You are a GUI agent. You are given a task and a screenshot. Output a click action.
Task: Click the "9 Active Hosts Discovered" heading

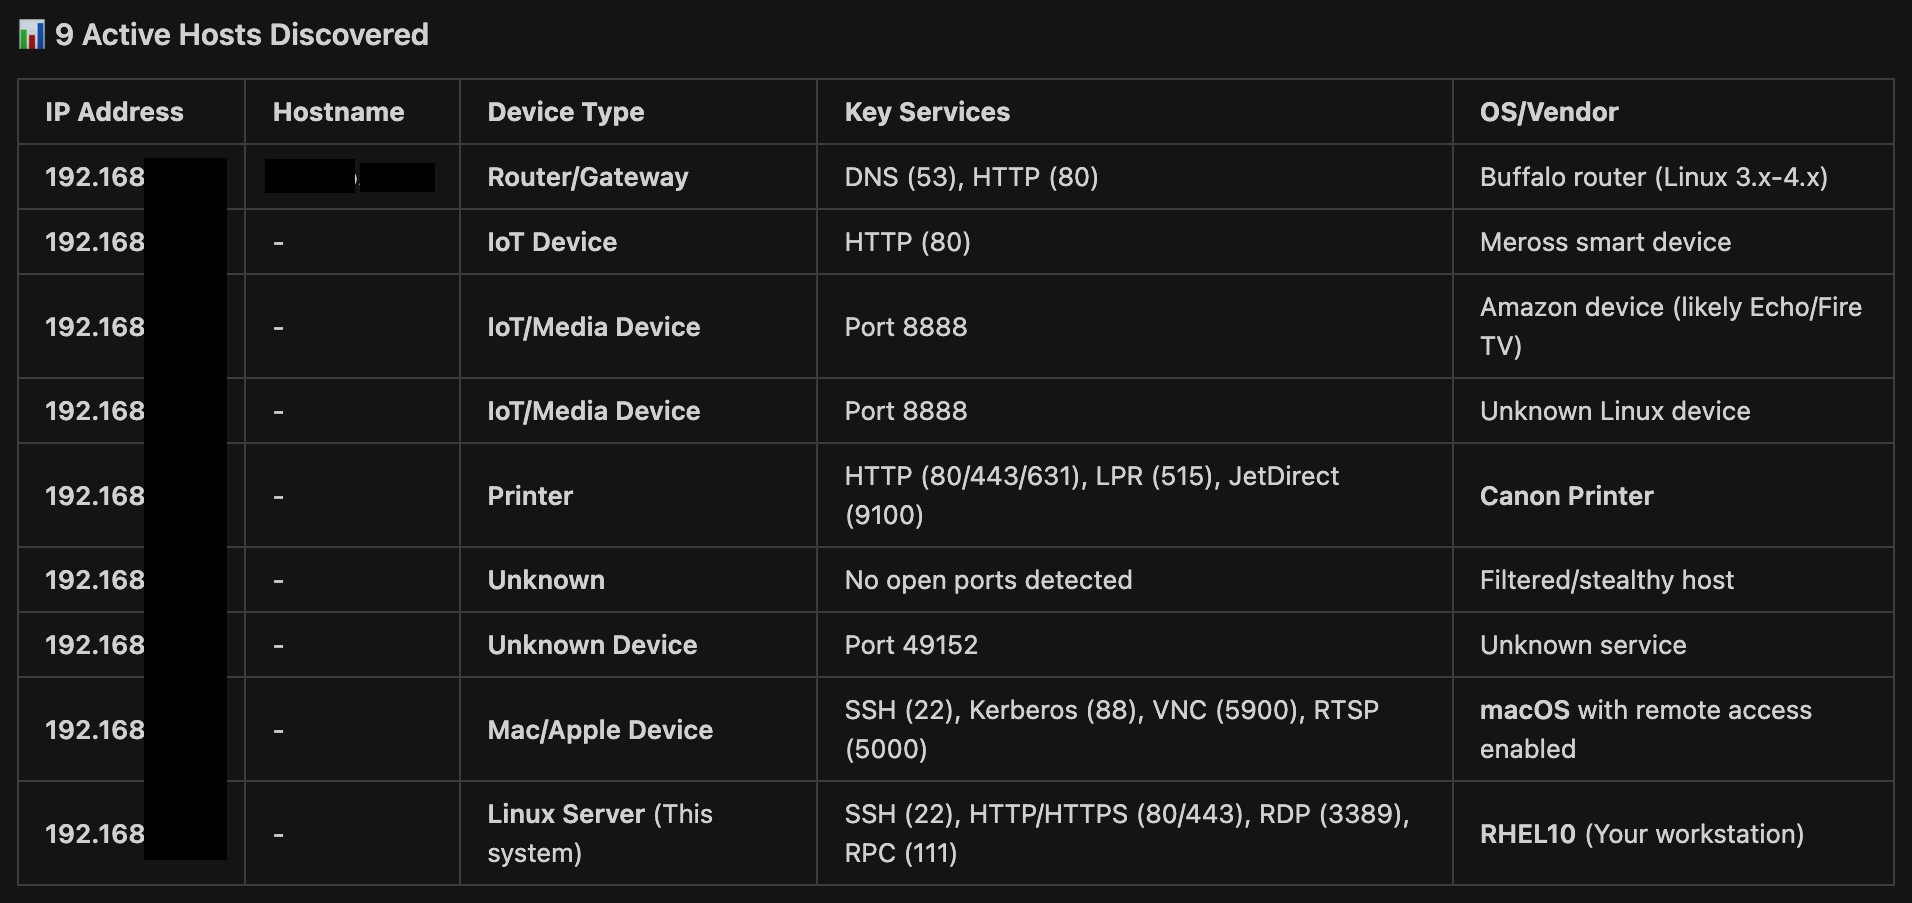241,35
